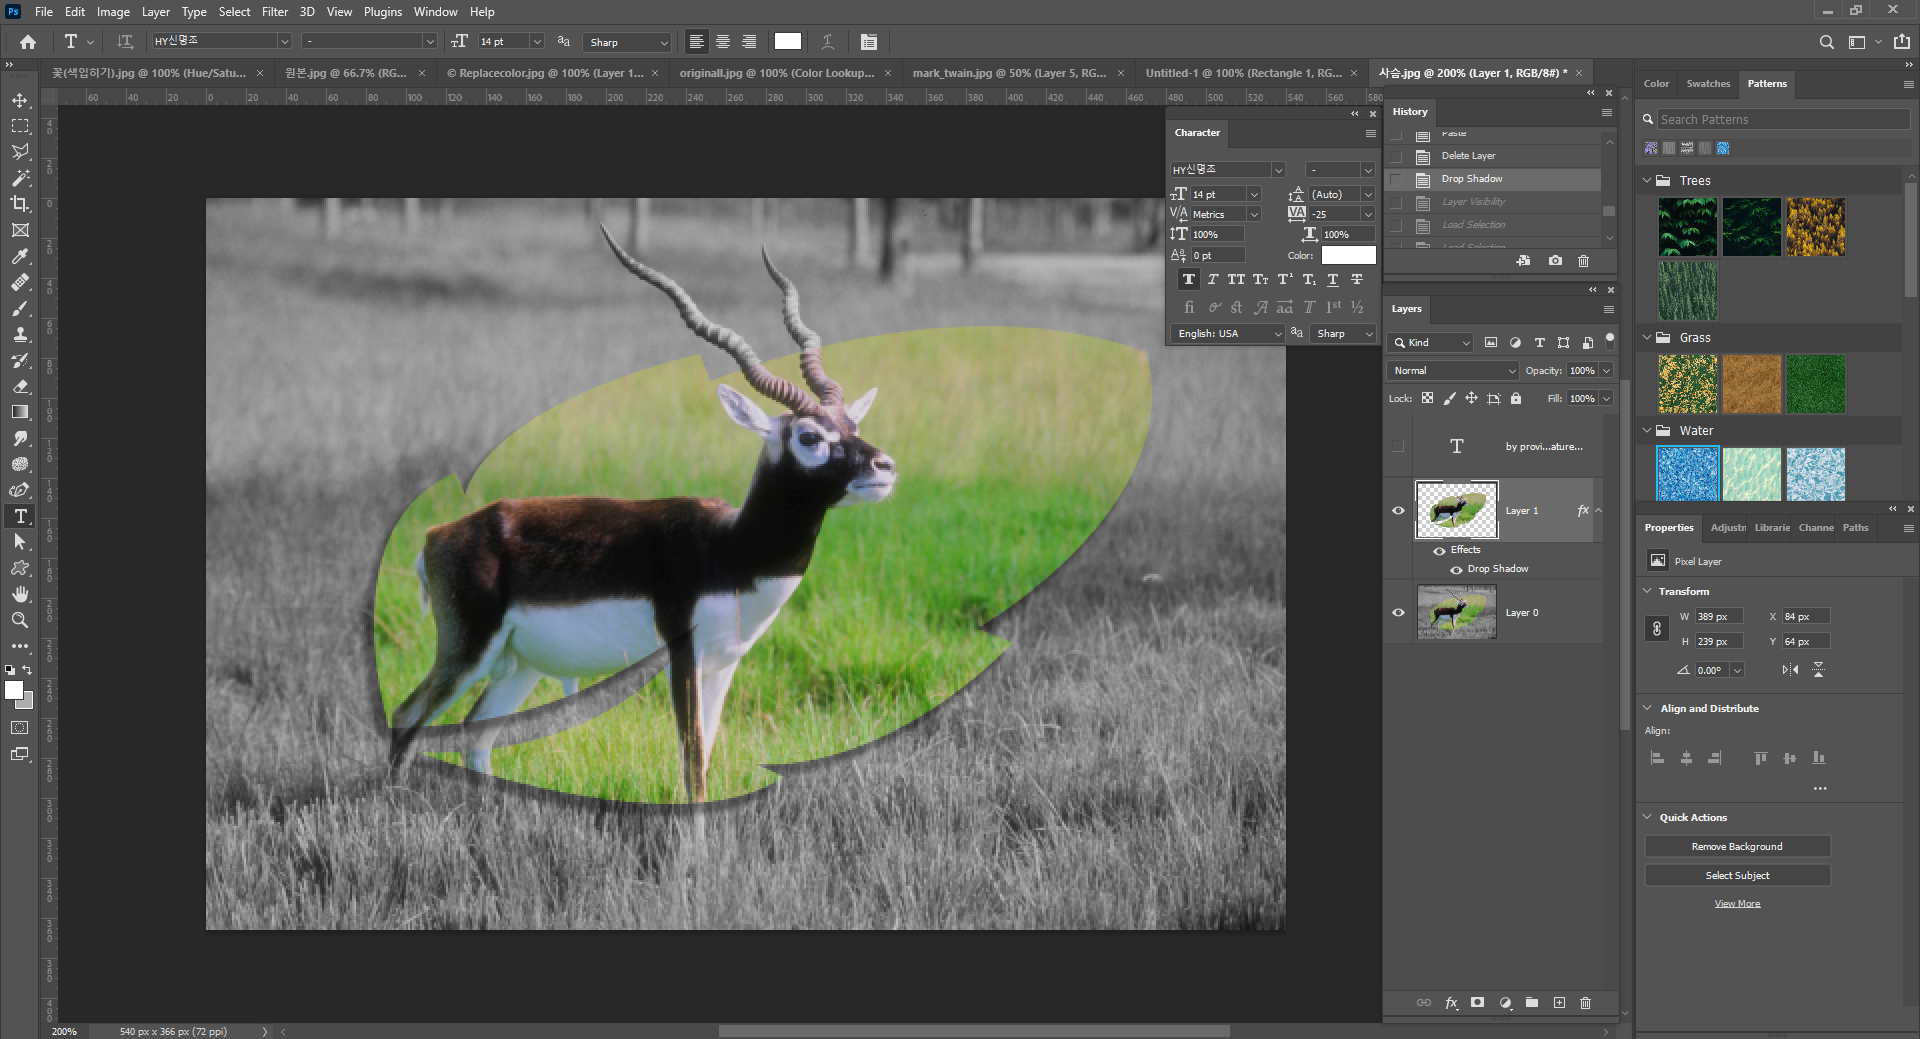This screenshot has width=1920, height=1039.
Task: Switch to the Swatches tab
Action: pos(1707,84)
